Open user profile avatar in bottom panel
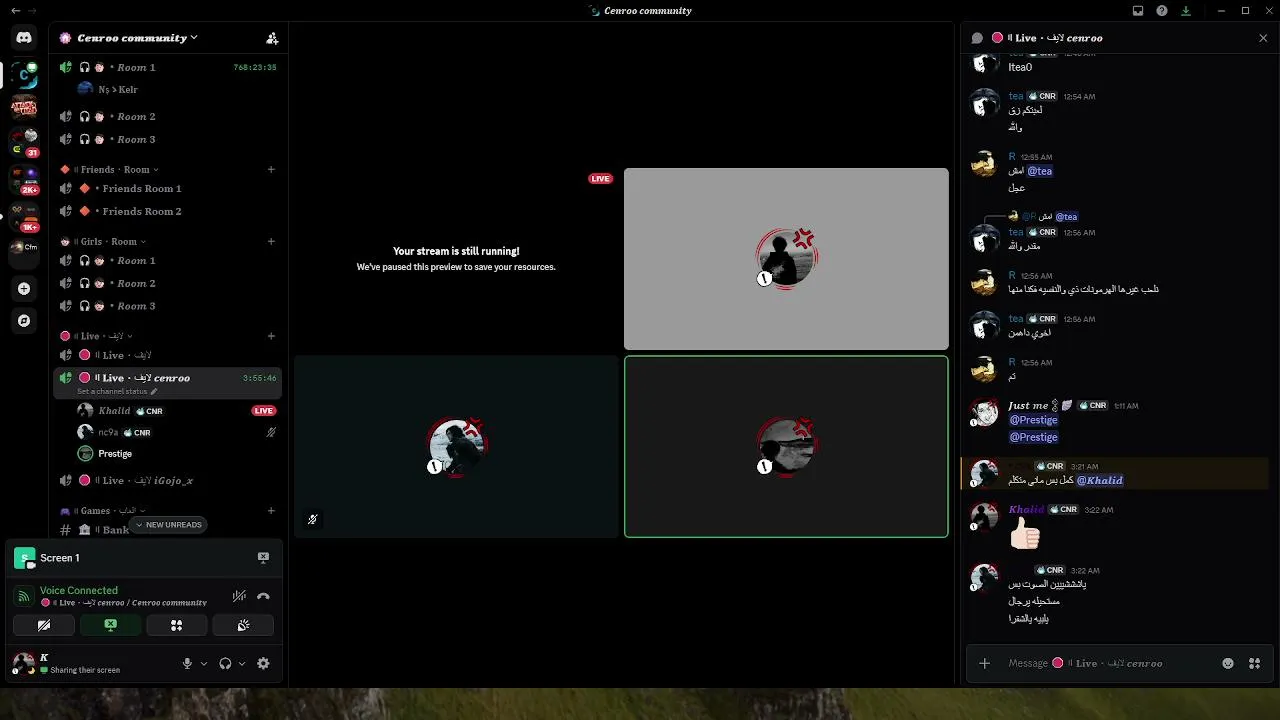The width and height of the screenshot is (1280, 720). coord(23,662)
